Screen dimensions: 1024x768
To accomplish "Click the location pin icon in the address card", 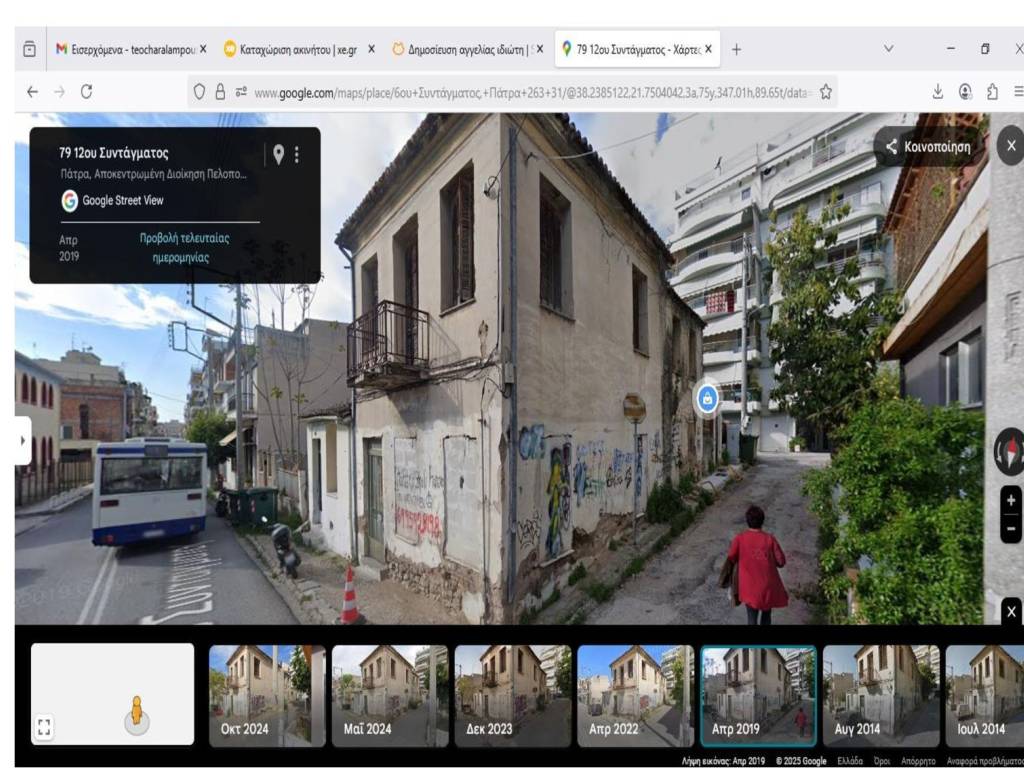I will pos(278,154).
